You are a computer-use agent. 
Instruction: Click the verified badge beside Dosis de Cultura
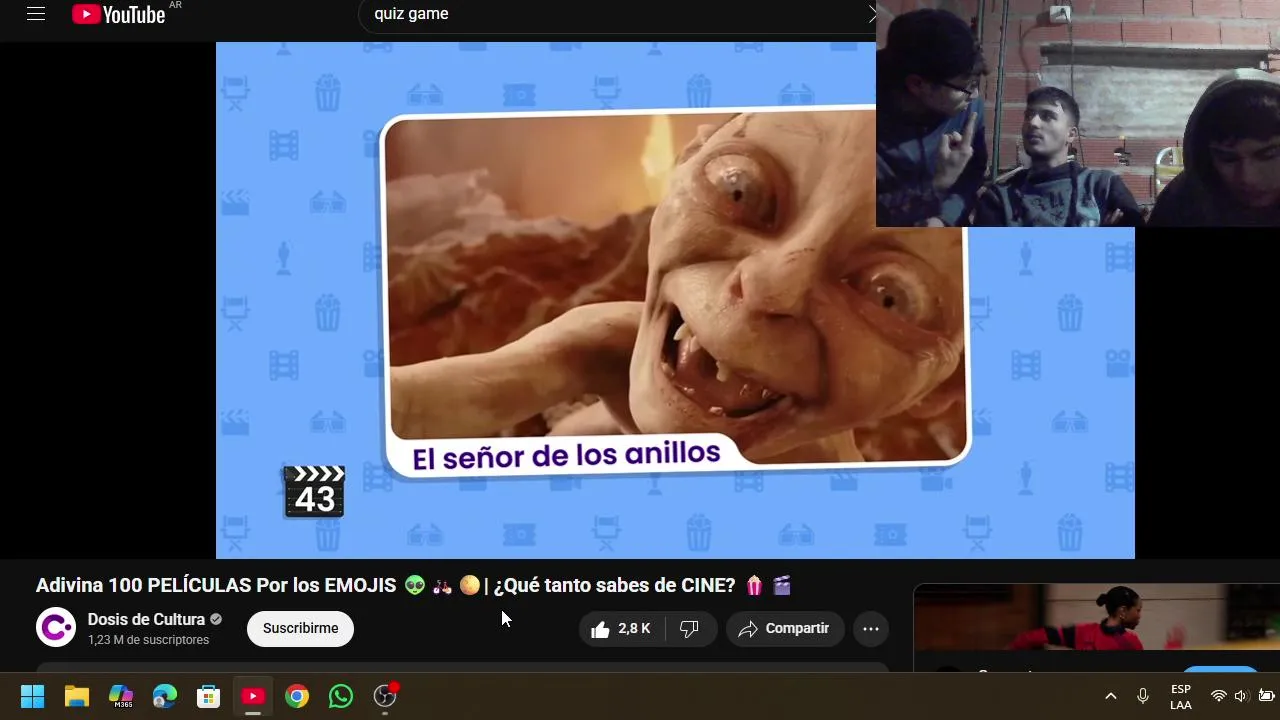(215, 619)
